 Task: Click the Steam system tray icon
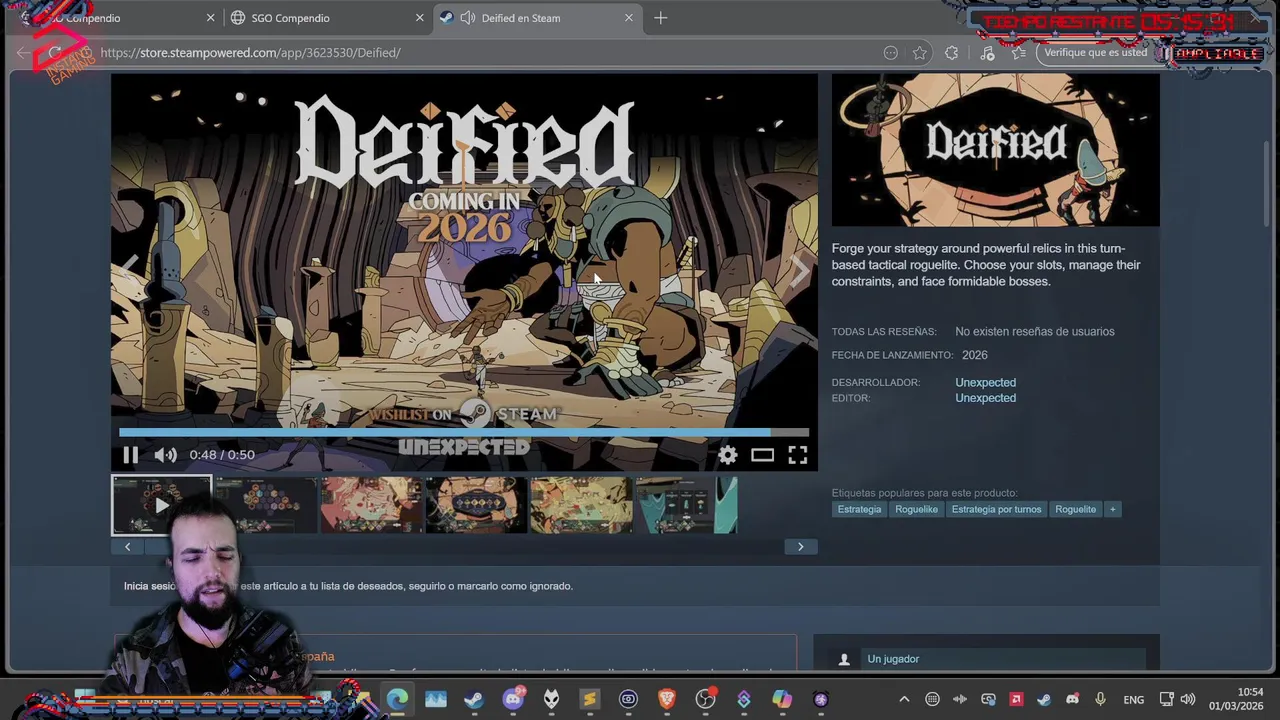pyautogui.click(x=1044, y=700)
